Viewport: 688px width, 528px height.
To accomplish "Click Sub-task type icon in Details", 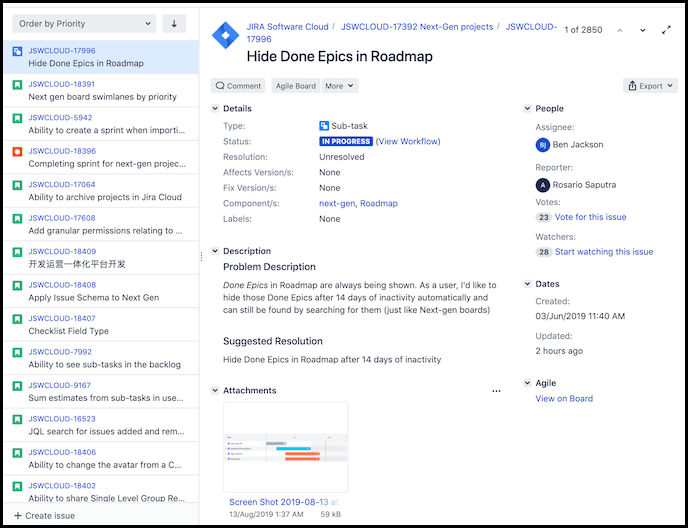I will (324, 126).
